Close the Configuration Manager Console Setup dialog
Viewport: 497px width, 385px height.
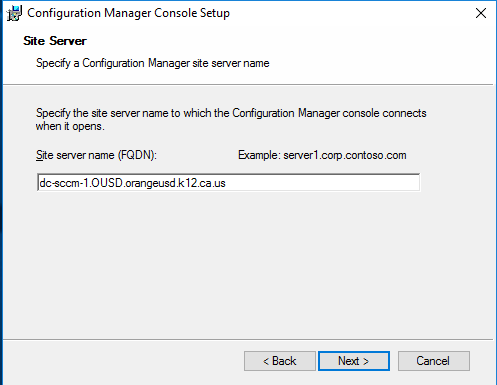(481, 13)
